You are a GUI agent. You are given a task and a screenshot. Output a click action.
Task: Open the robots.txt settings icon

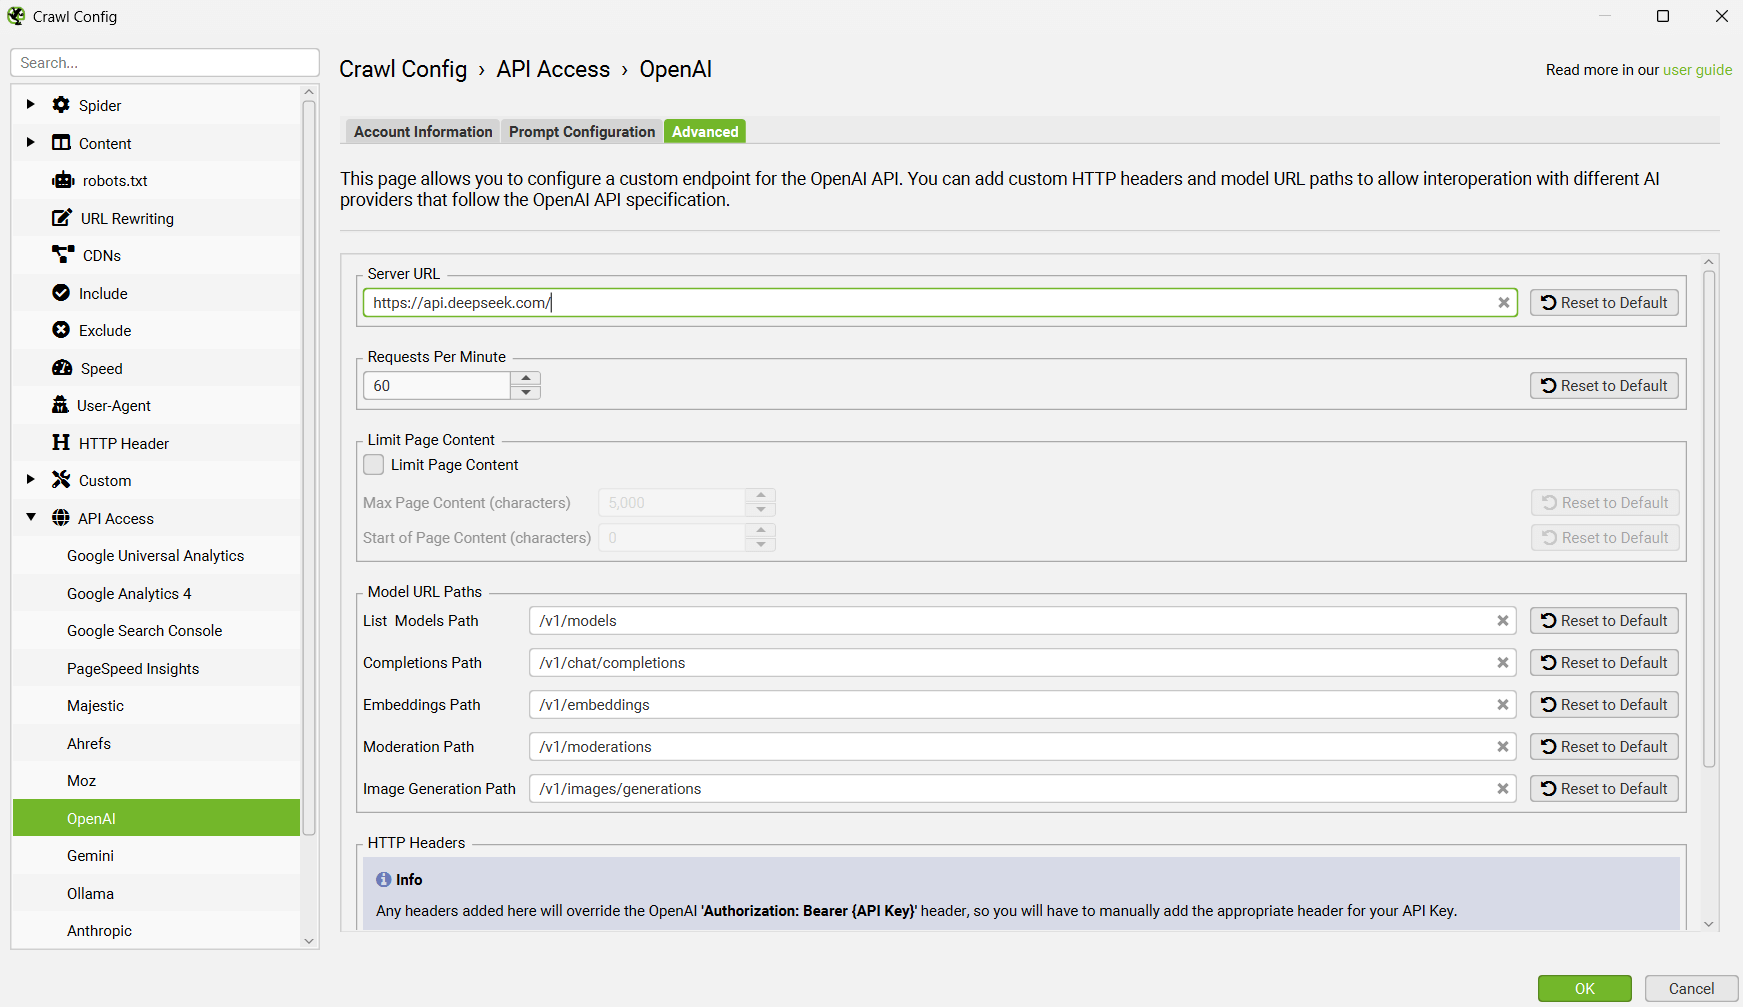[62, 180]
